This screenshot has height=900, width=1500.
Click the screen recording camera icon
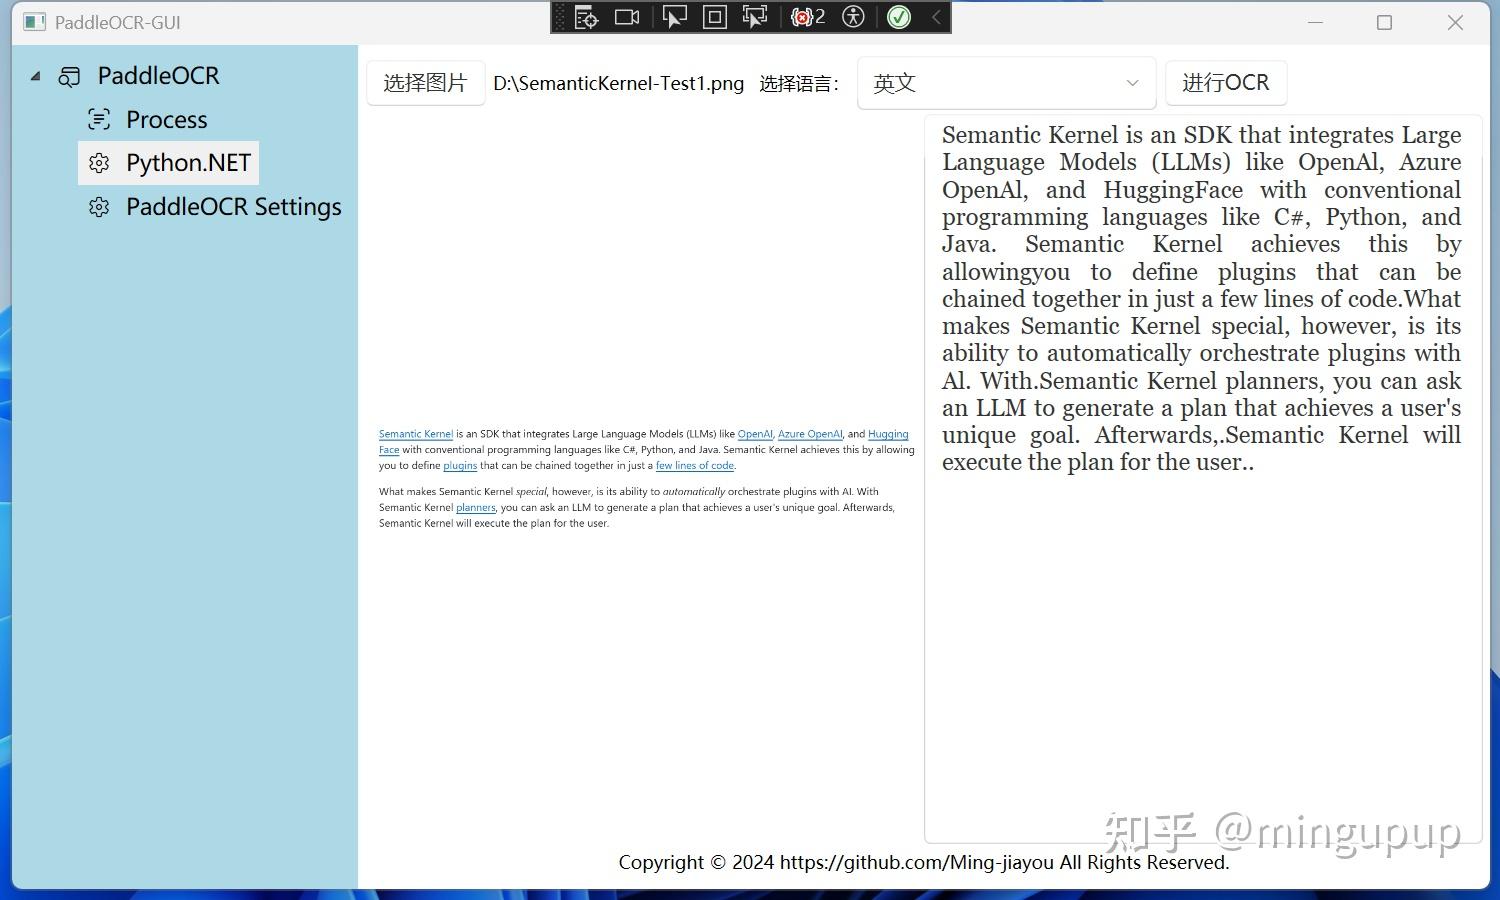[x=627, y=17]
